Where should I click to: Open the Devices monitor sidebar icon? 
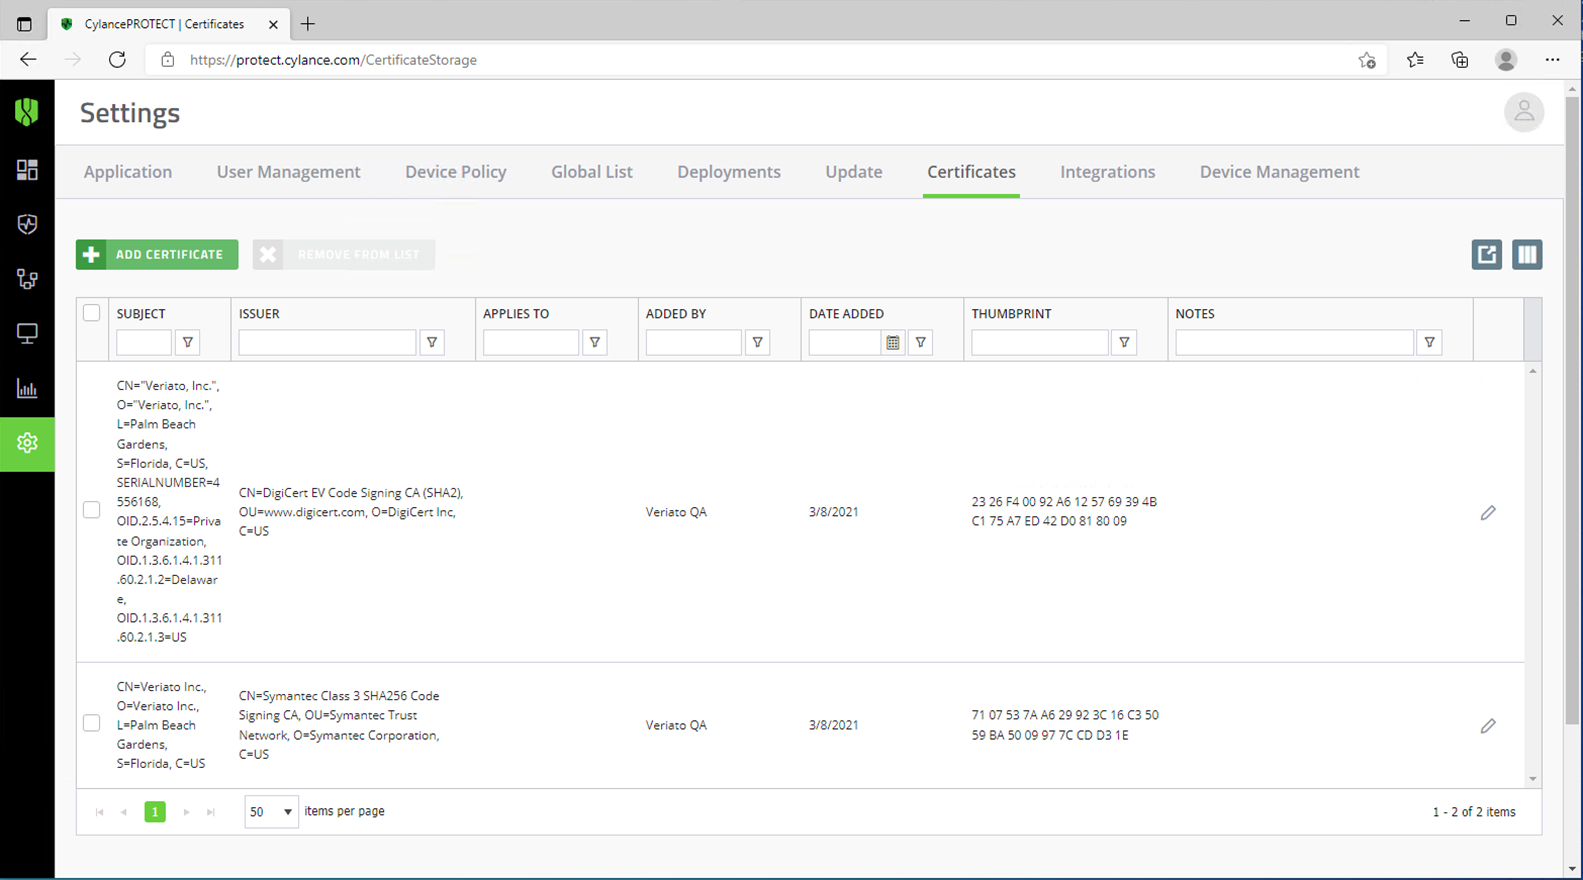(27, 333)
